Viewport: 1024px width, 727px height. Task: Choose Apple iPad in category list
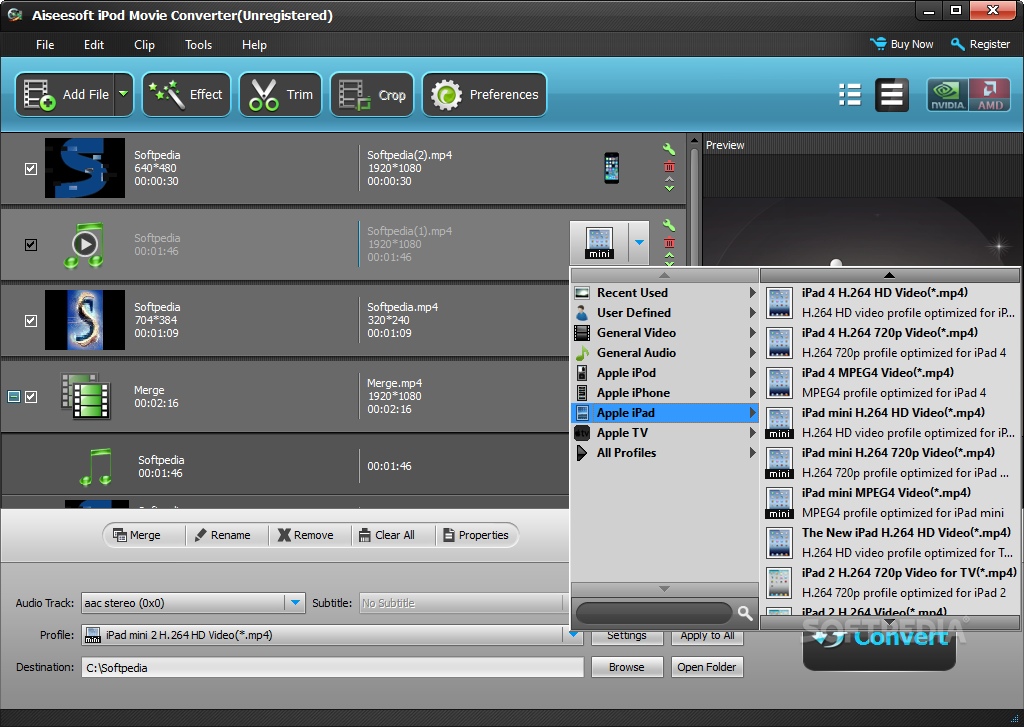[664, 413]
